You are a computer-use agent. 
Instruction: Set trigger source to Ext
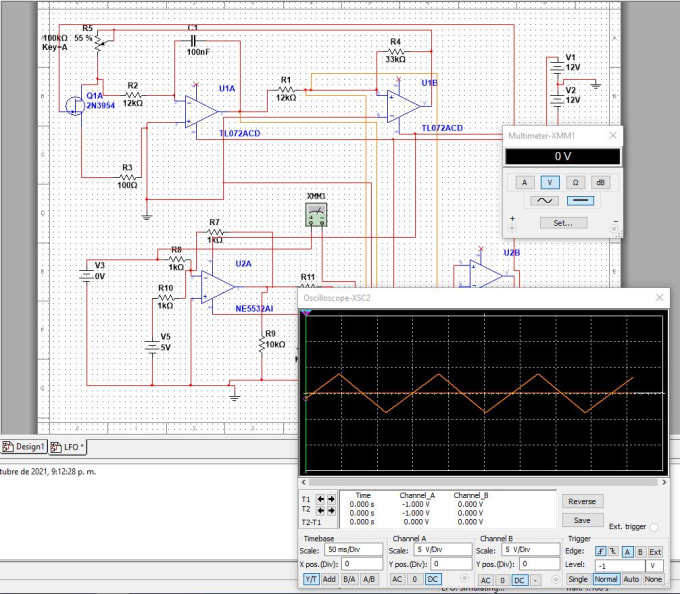(x=655, y=552)
